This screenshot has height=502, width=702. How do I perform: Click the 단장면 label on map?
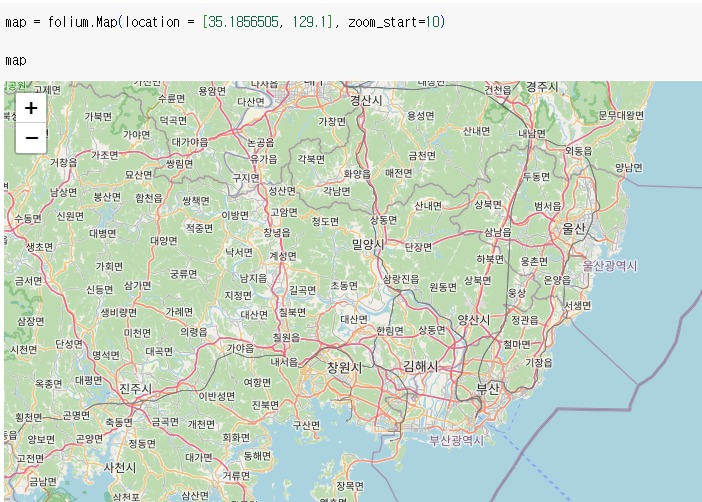pos(418,247)
